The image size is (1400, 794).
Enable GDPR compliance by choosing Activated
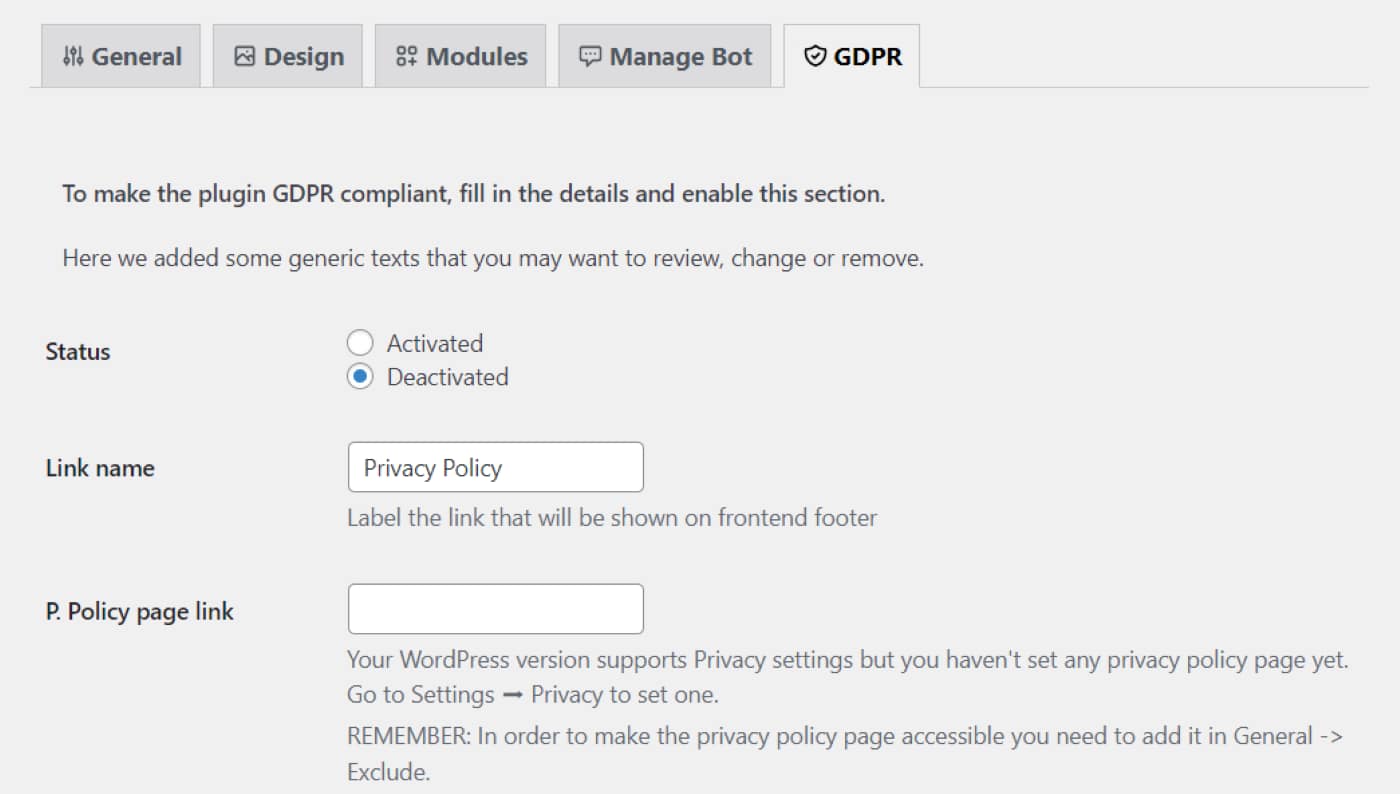360,343
